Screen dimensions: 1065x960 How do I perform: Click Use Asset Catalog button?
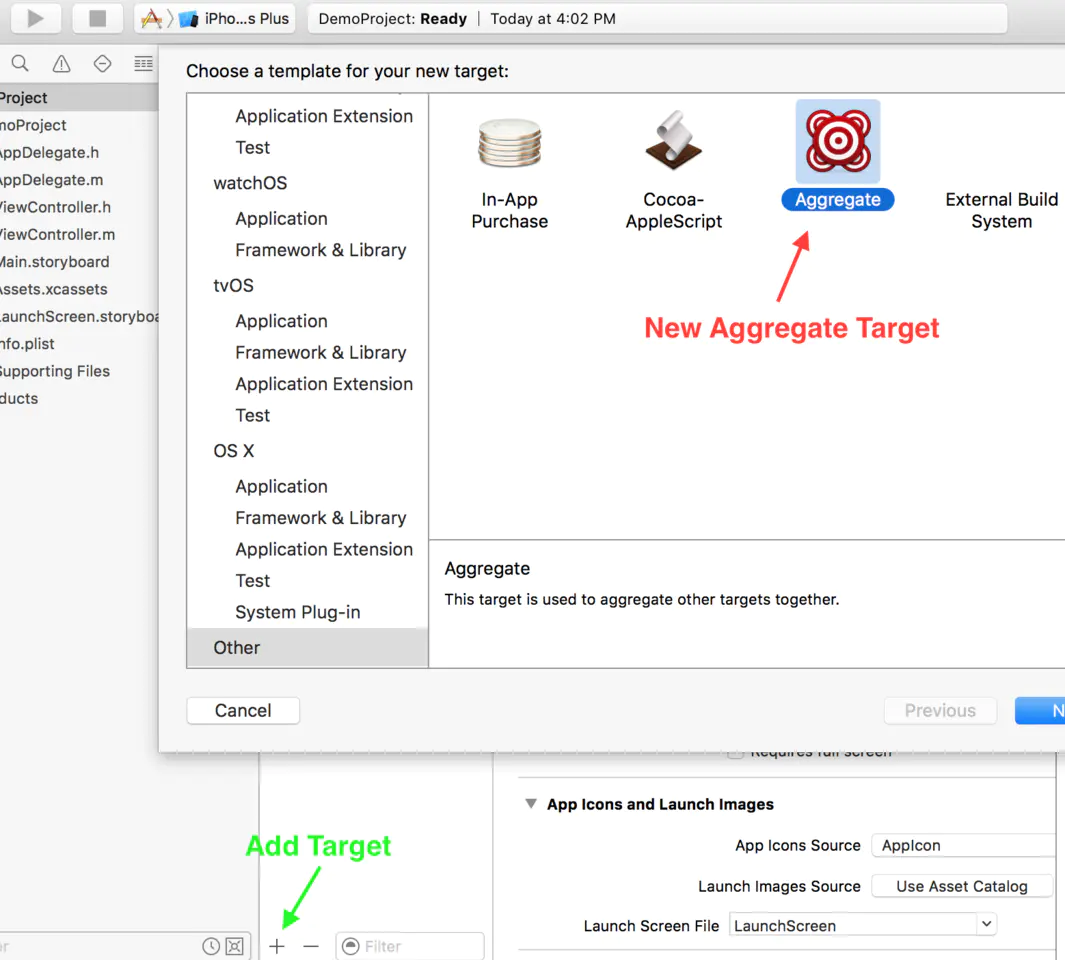pos(962,886)
